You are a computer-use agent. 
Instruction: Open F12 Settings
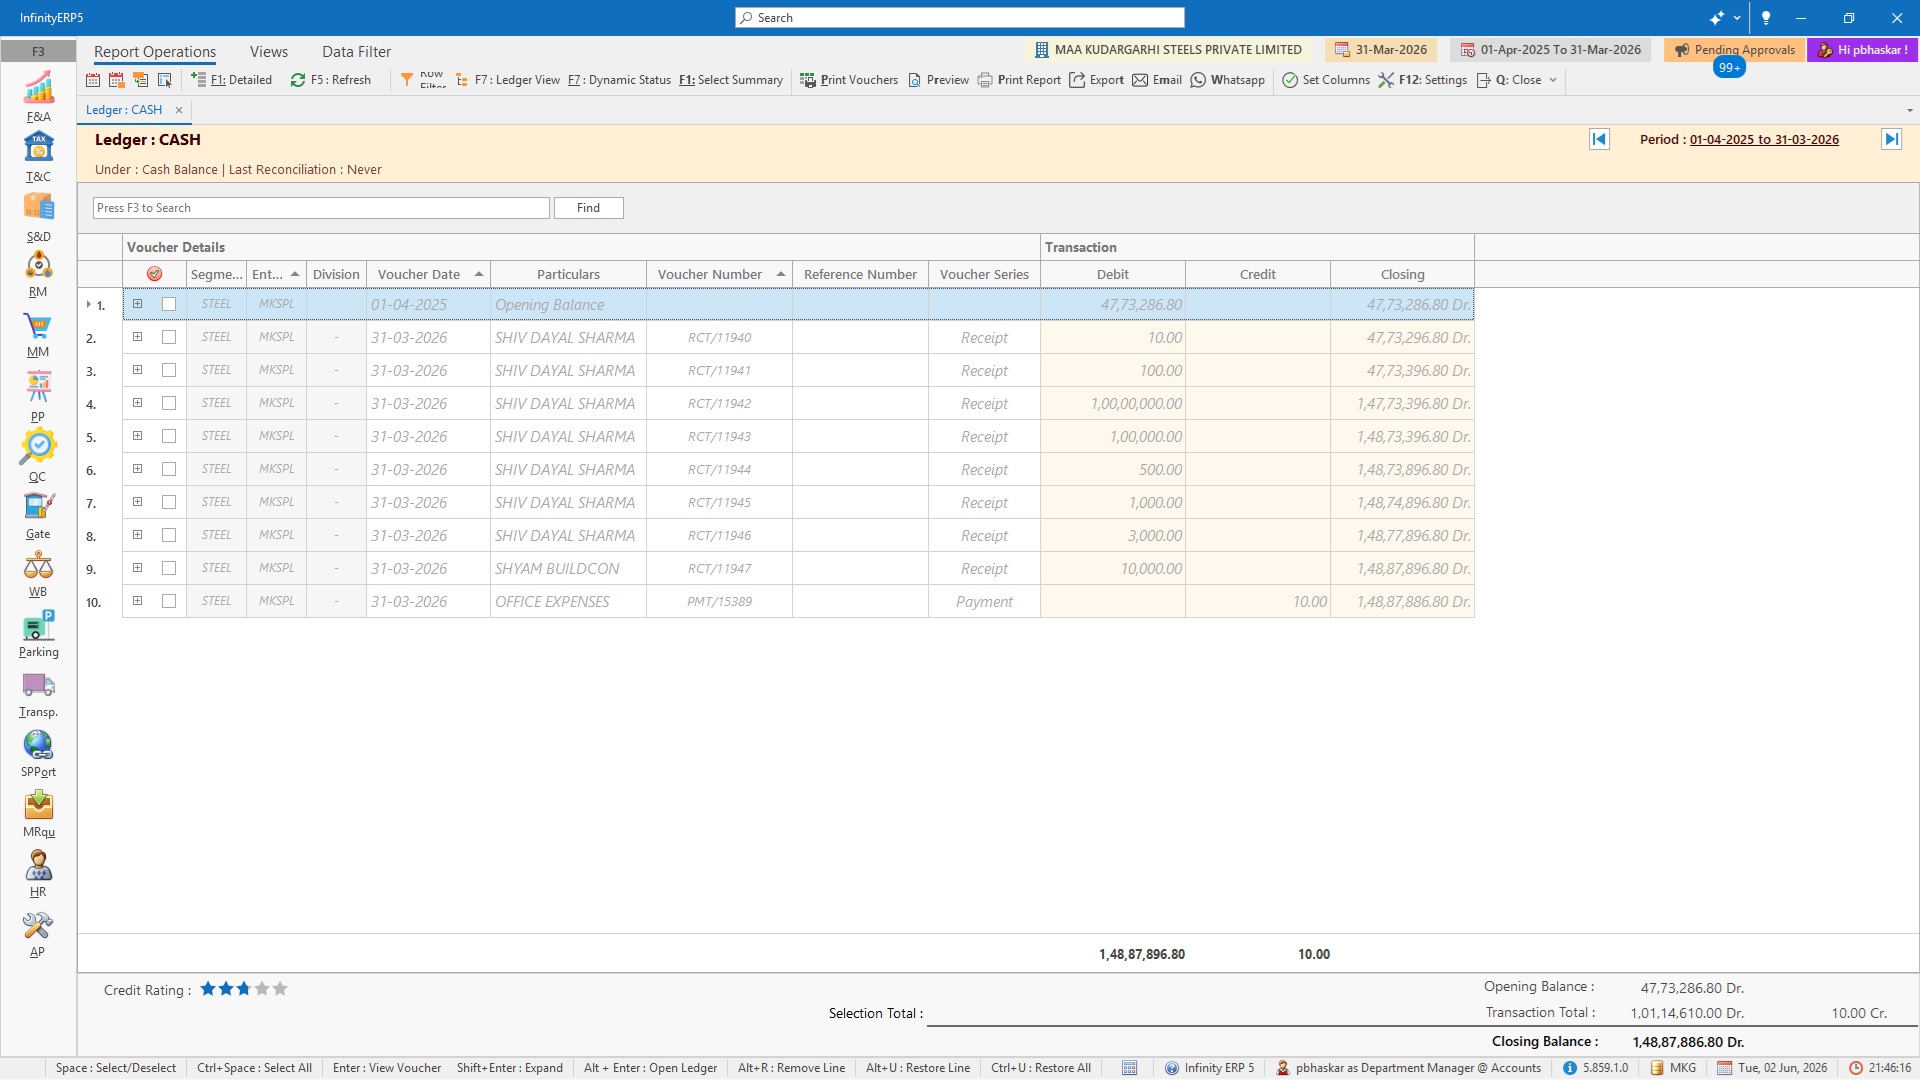(1423, 80)
